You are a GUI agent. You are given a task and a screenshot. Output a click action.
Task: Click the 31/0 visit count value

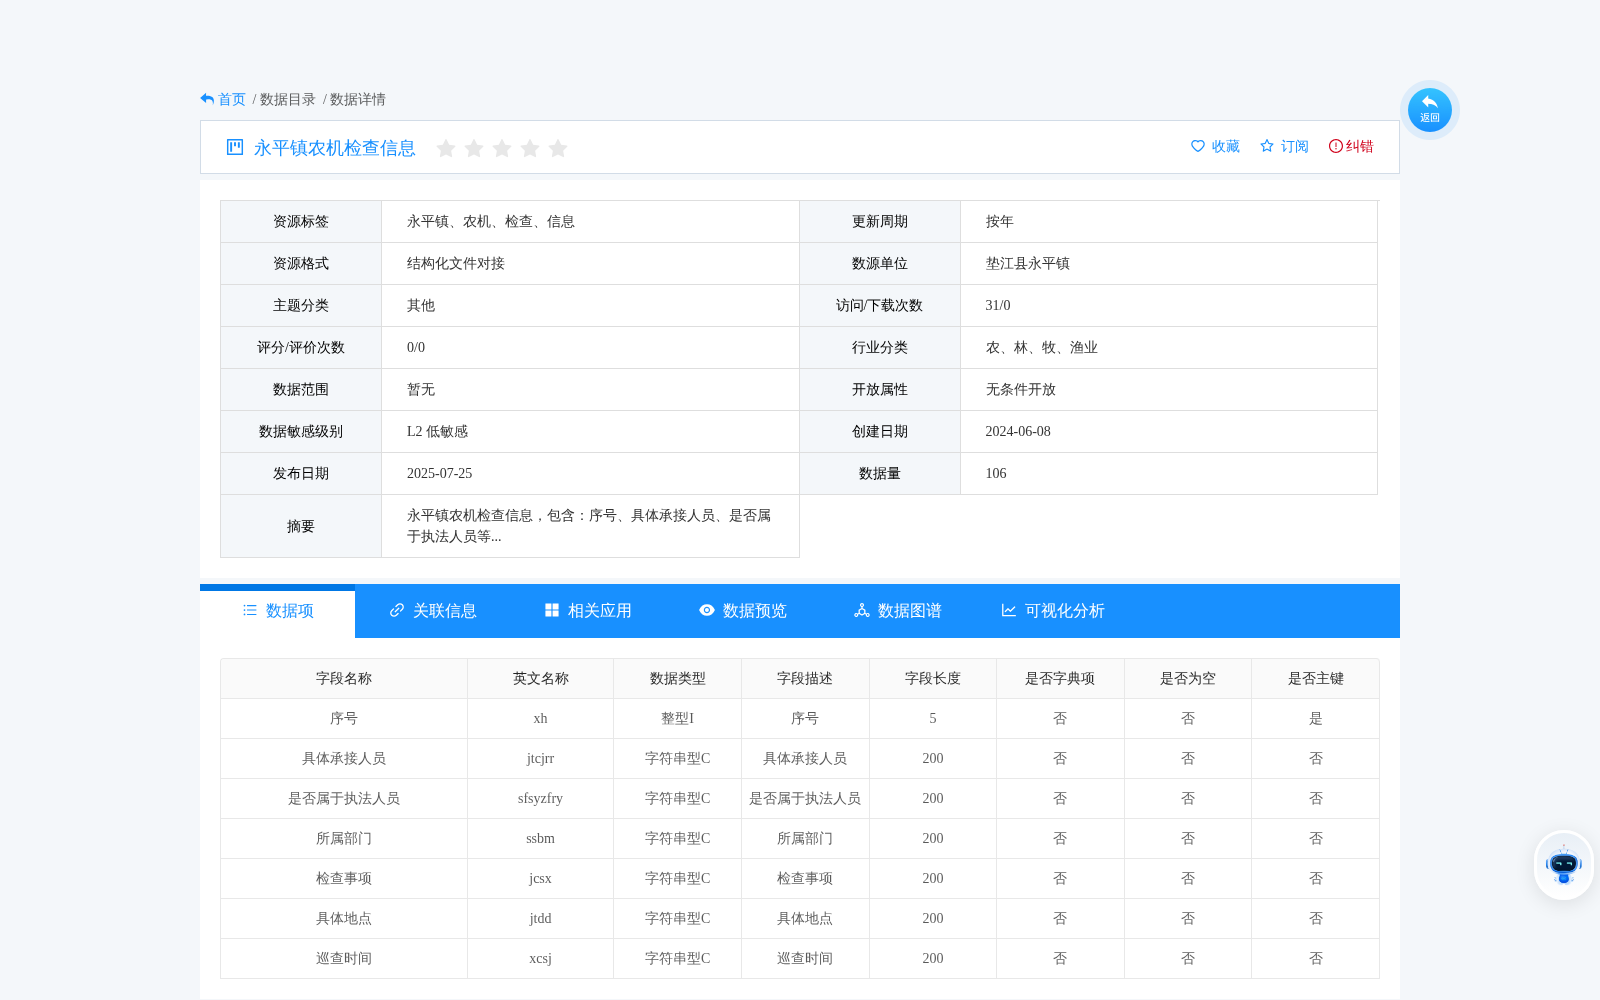tap(998, 306)
